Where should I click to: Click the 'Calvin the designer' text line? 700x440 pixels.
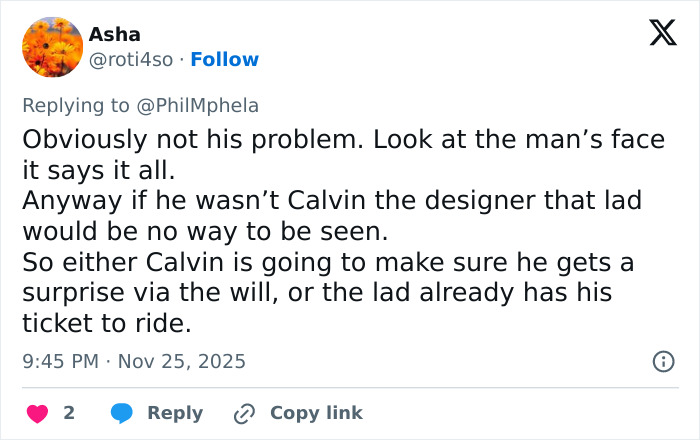click(330, 201)
